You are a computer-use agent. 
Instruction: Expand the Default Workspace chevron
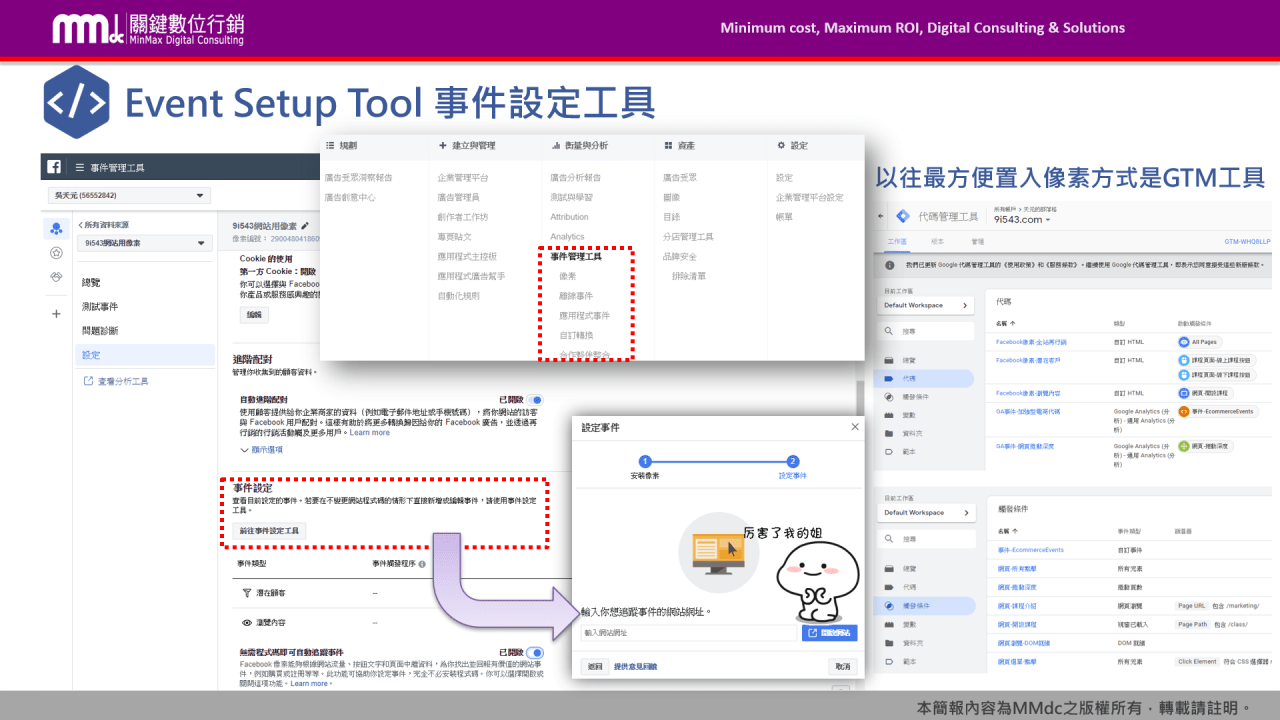[x=965, y=304]
